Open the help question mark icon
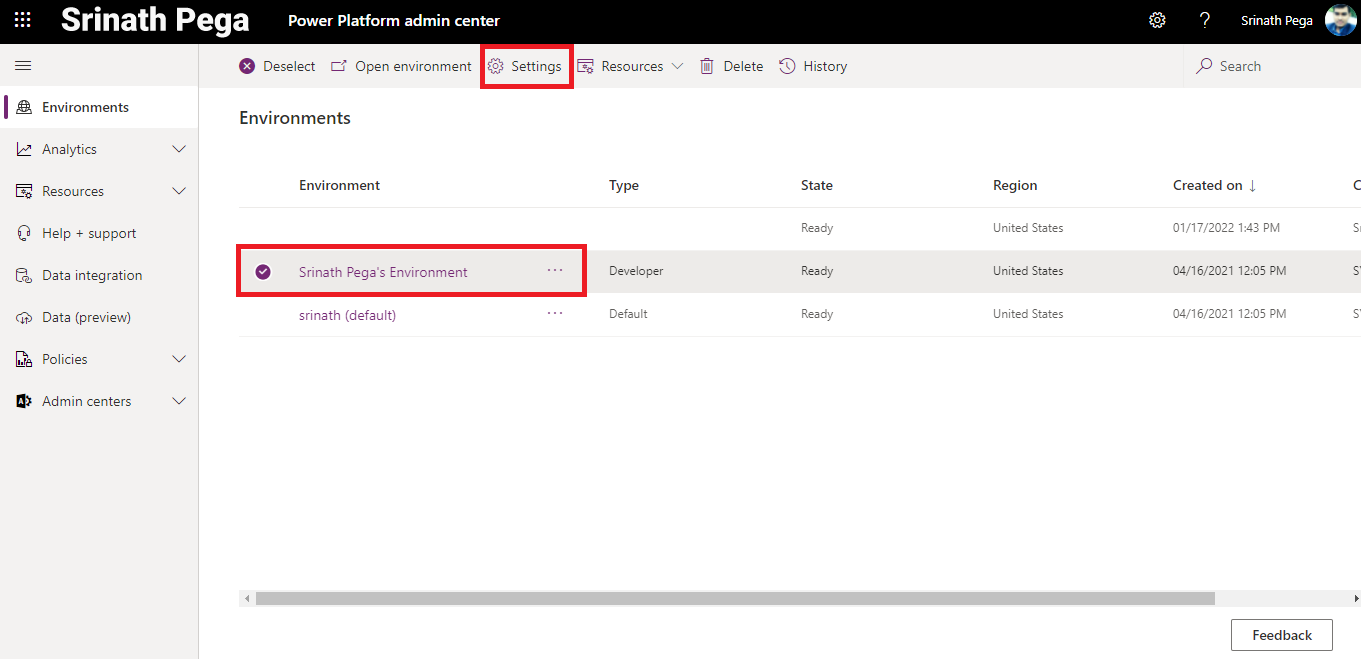 point(1205,21)
